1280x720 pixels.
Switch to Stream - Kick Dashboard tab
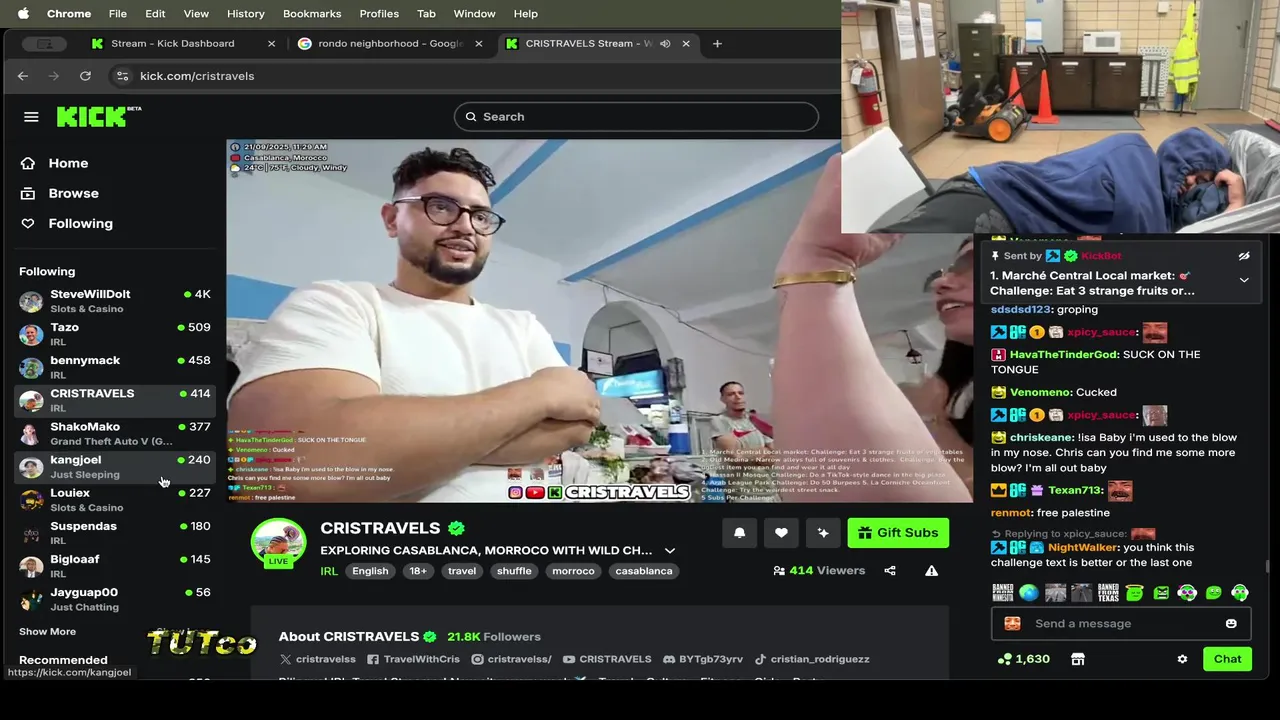(x=173, y=43)
